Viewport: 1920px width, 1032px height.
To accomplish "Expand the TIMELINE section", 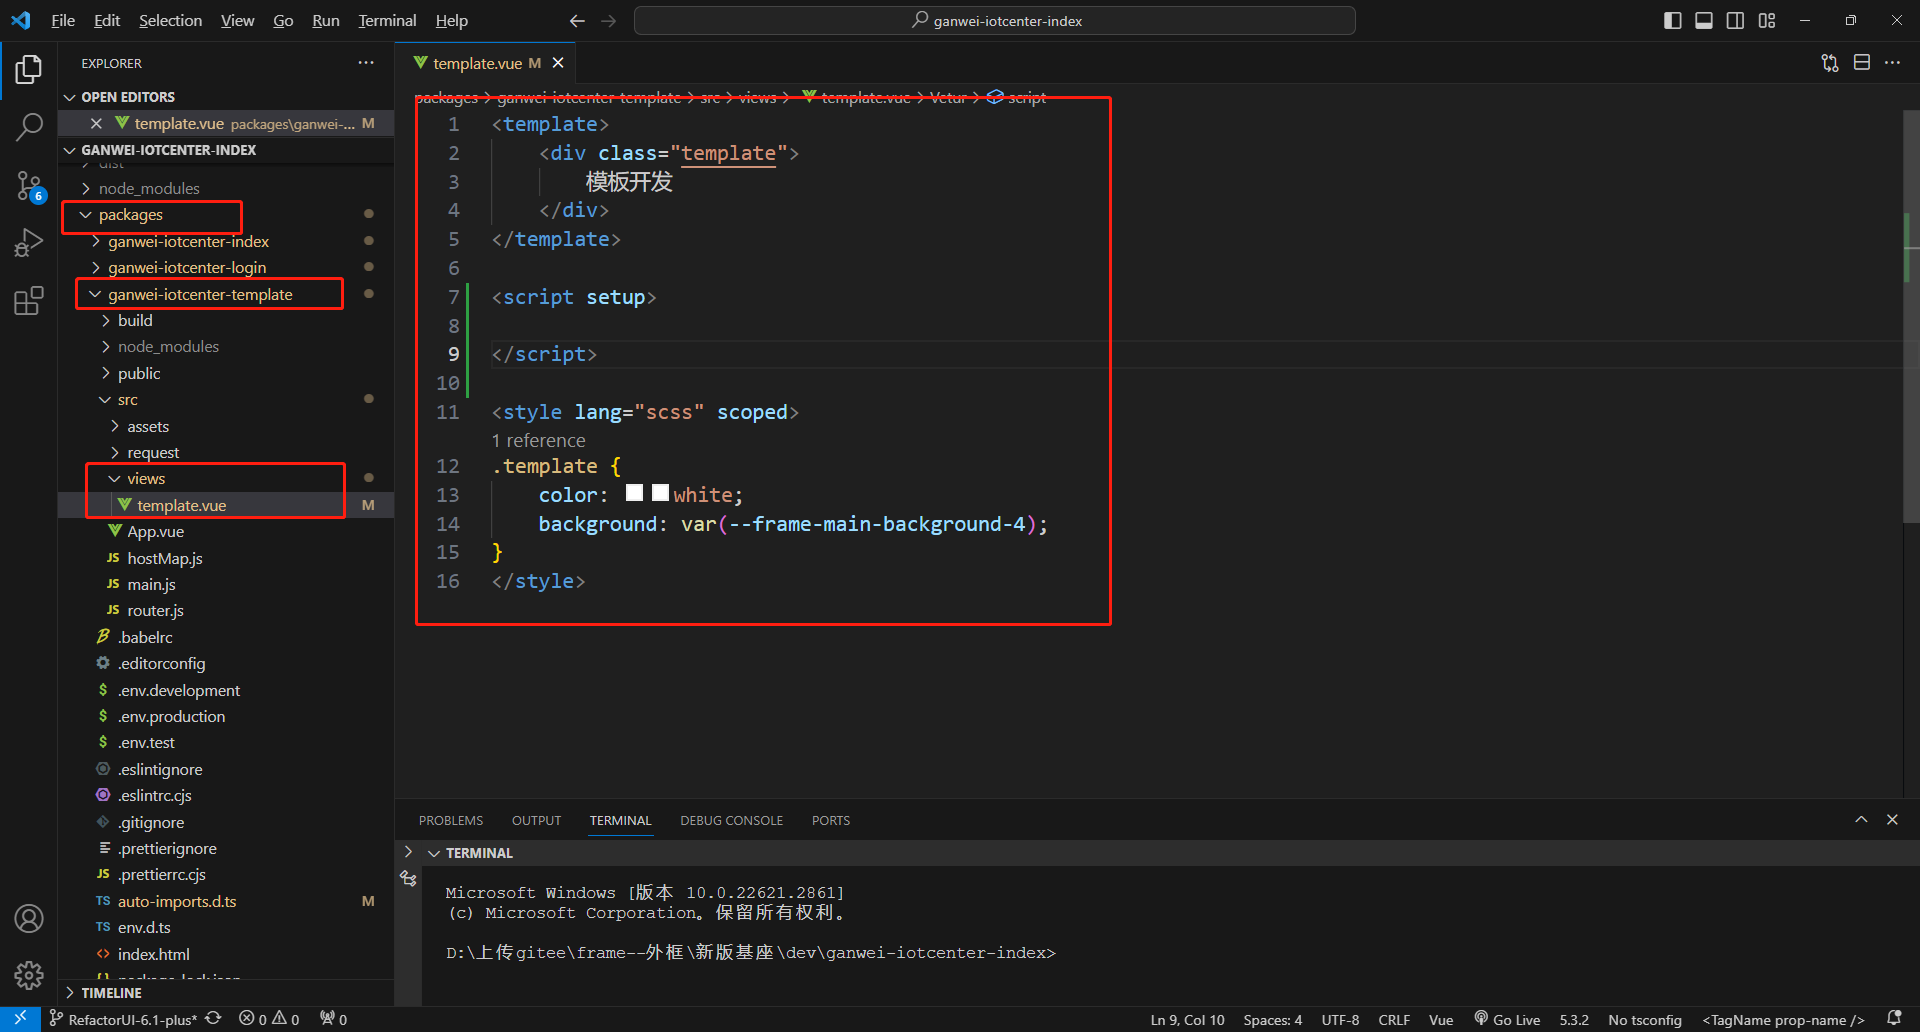I will [x=111, y=993].
